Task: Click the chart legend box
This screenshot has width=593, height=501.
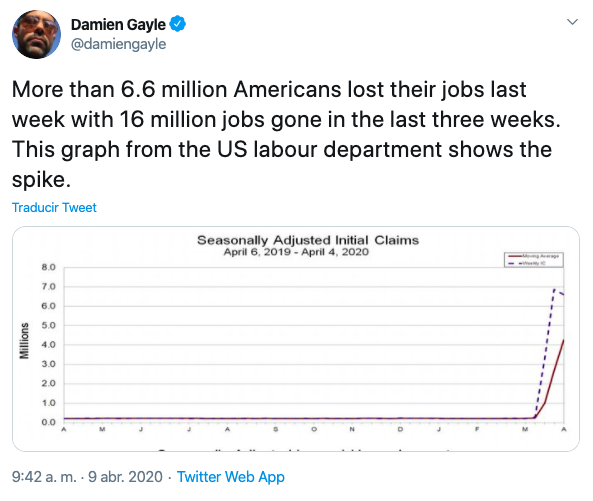Action: coord(534,260)
